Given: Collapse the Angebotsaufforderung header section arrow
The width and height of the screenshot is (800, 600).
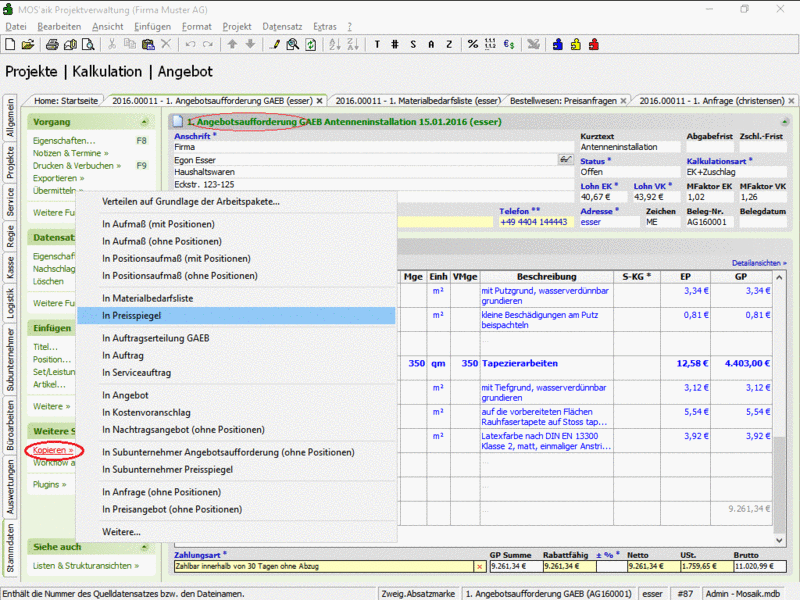Looking at the screenshot, I should (x=785, y=122).
